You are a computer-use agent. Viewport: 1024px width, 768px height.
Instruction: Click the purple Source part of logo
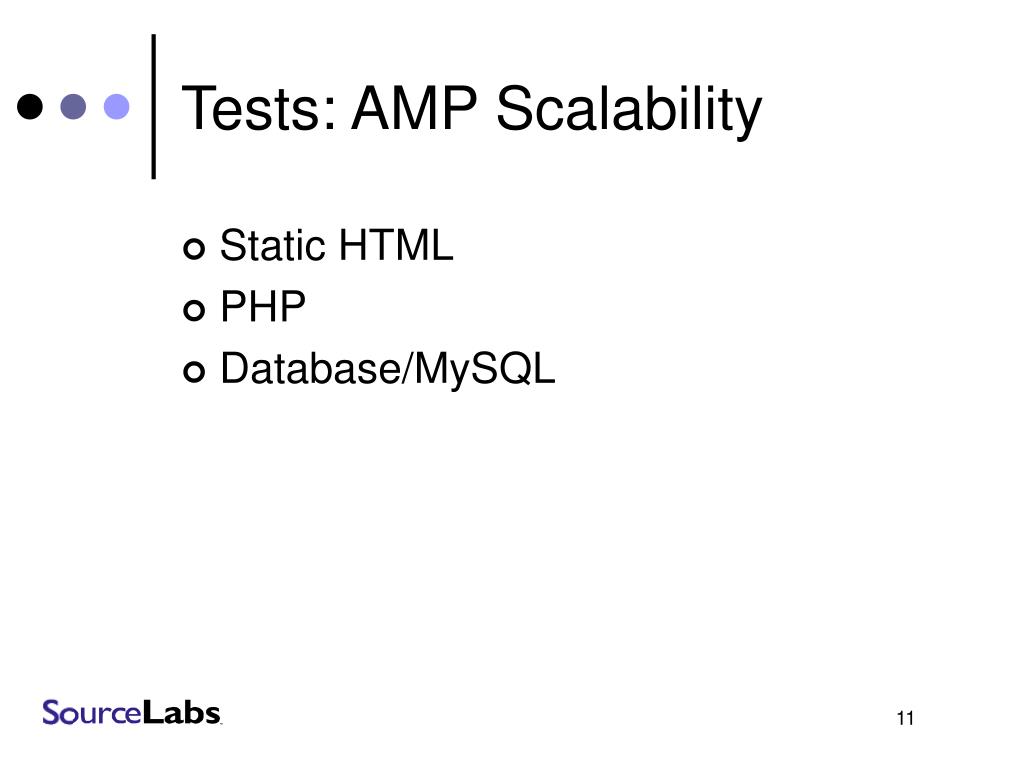click(92, 712)
